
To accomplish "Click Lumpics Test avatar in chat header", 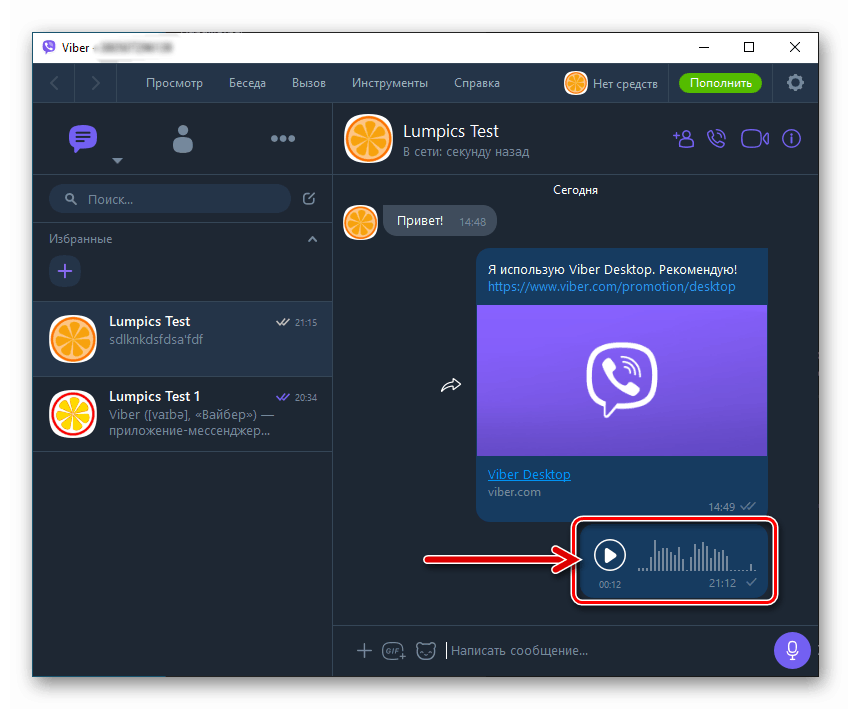I will pyautogui.click(x=369, y=138).
